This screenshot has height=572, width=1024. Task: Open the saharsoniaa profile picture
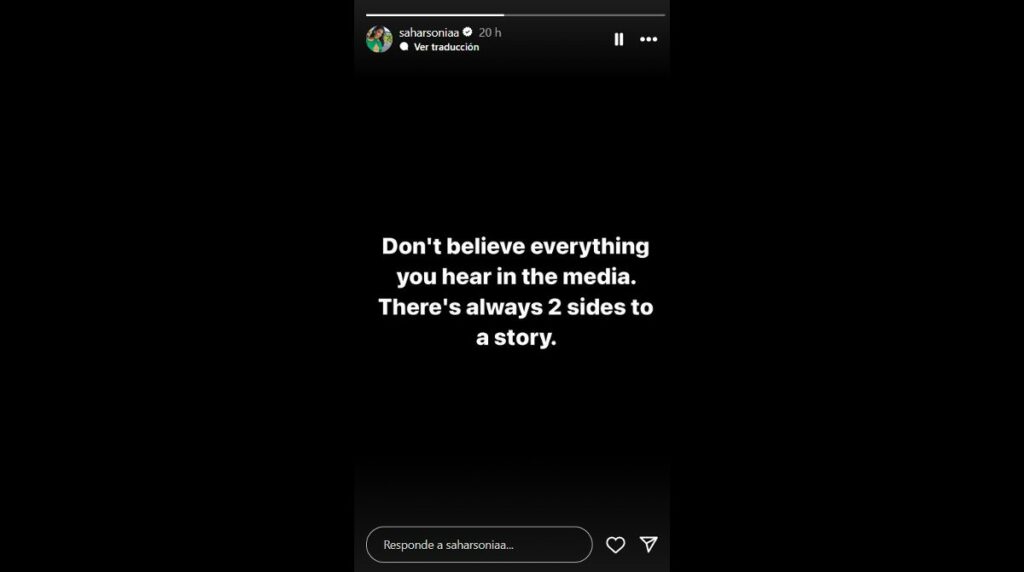(379, 39)
